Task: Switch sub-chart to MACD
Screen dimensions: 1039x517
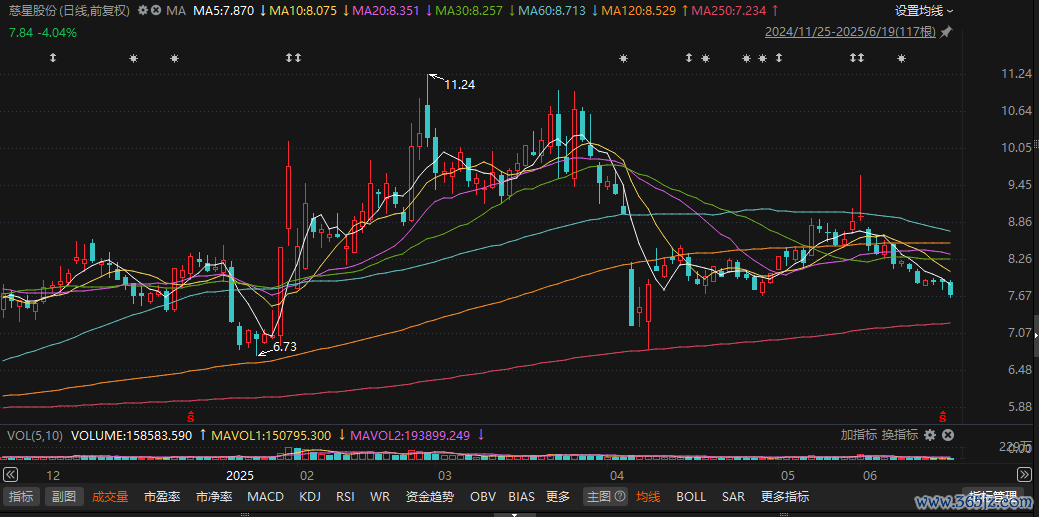Action: [x=265, y=496]
